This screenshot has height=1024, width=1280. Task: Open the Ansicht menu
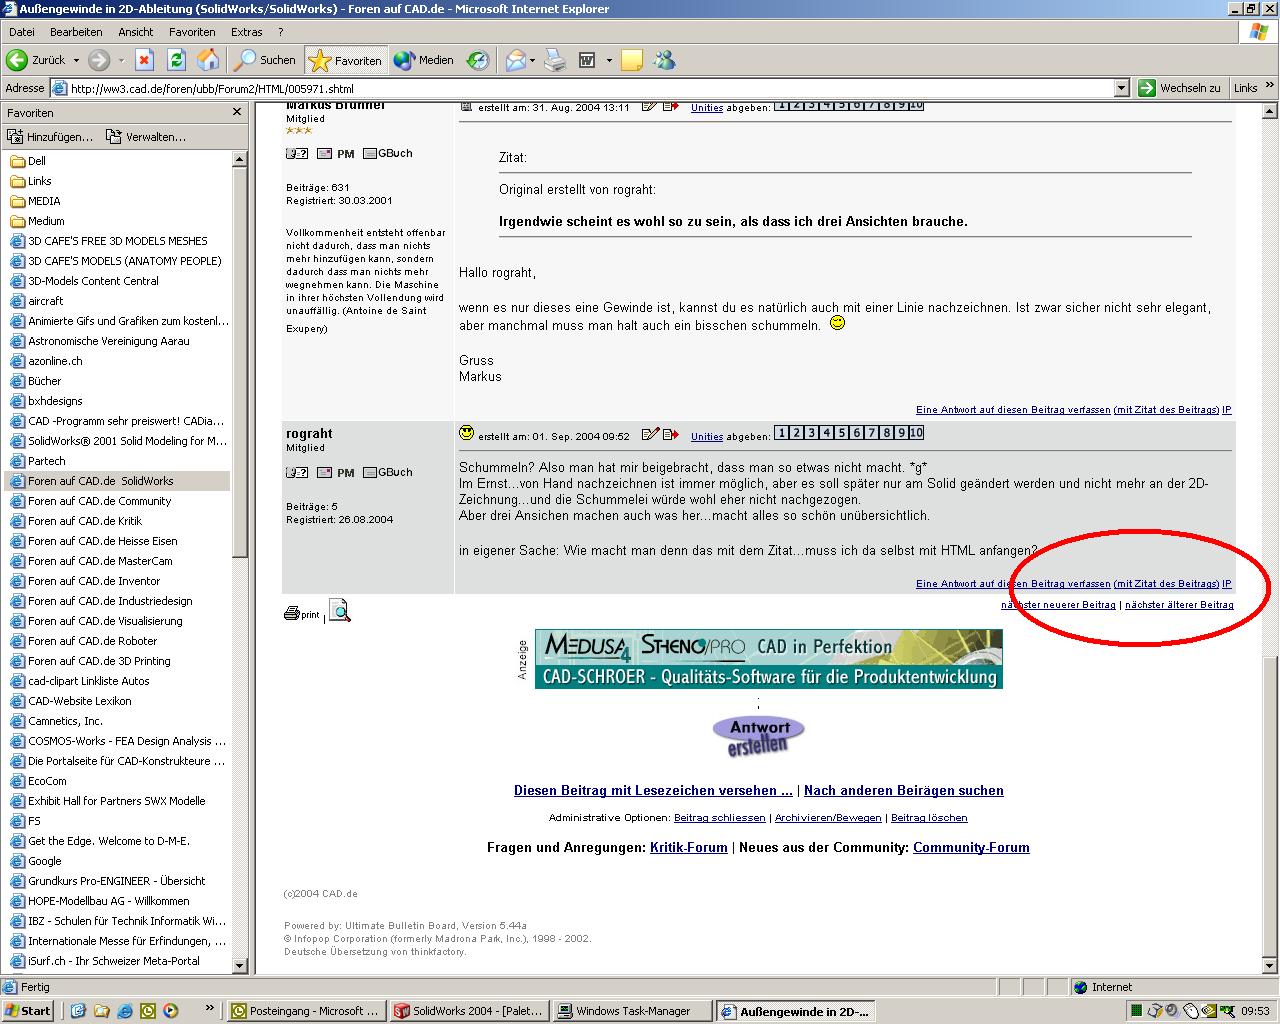point(136,32)
